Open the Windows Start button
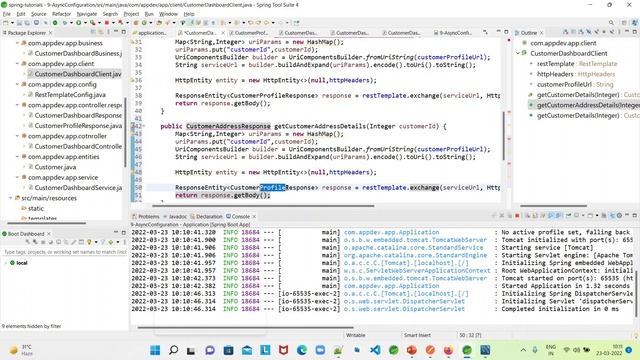This screenshot has width=640, height=360. click(155, 350)
